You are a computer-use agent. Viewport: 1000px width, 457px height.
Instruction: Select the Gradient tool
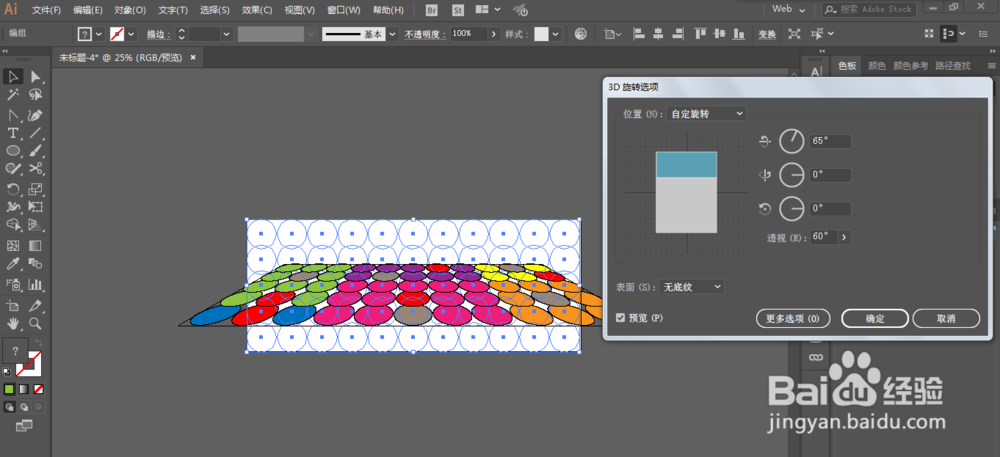[x=36, y=246]
